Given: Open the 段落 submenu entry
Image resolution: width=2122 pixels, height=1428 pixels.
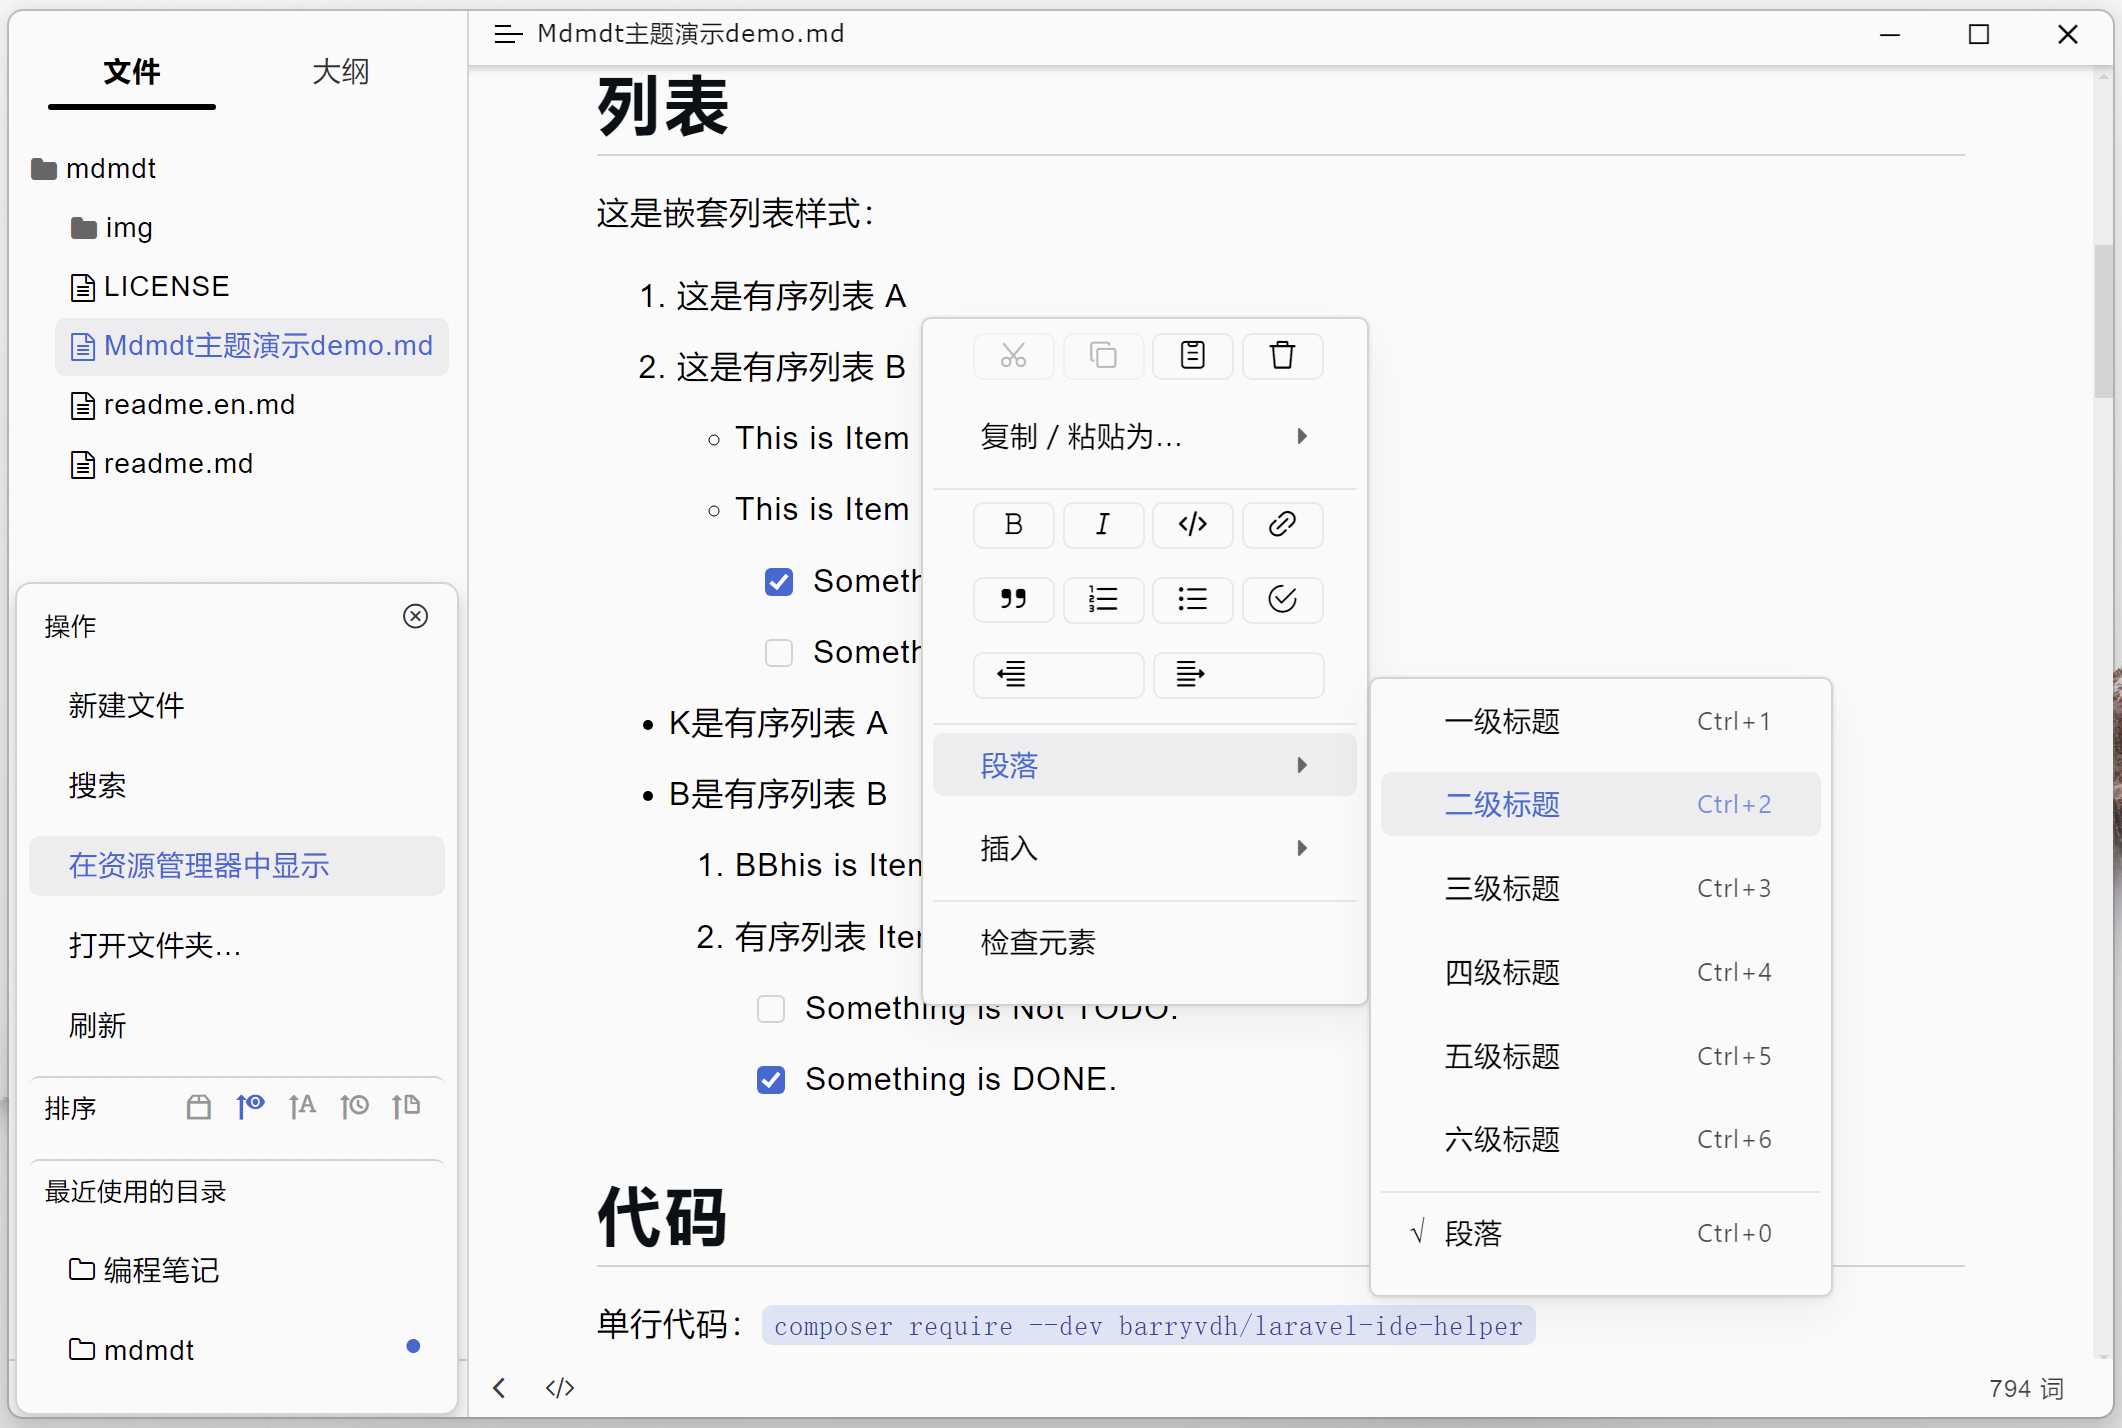Looking at the screenshot, I should pos(1144,766).
